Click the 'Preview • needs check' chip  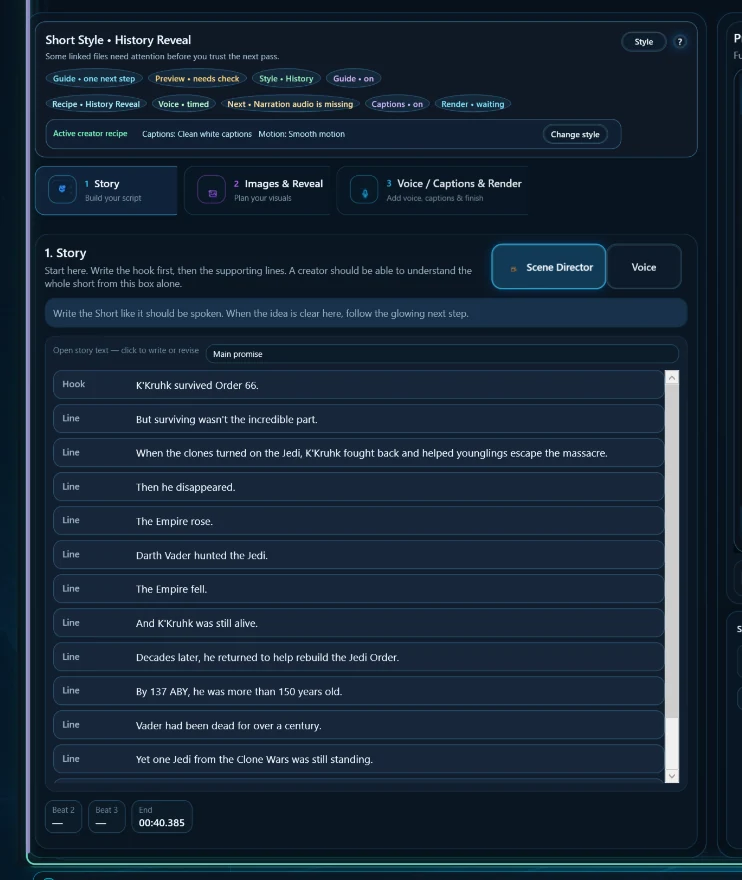pyautogui.click(x=197, y=79)
